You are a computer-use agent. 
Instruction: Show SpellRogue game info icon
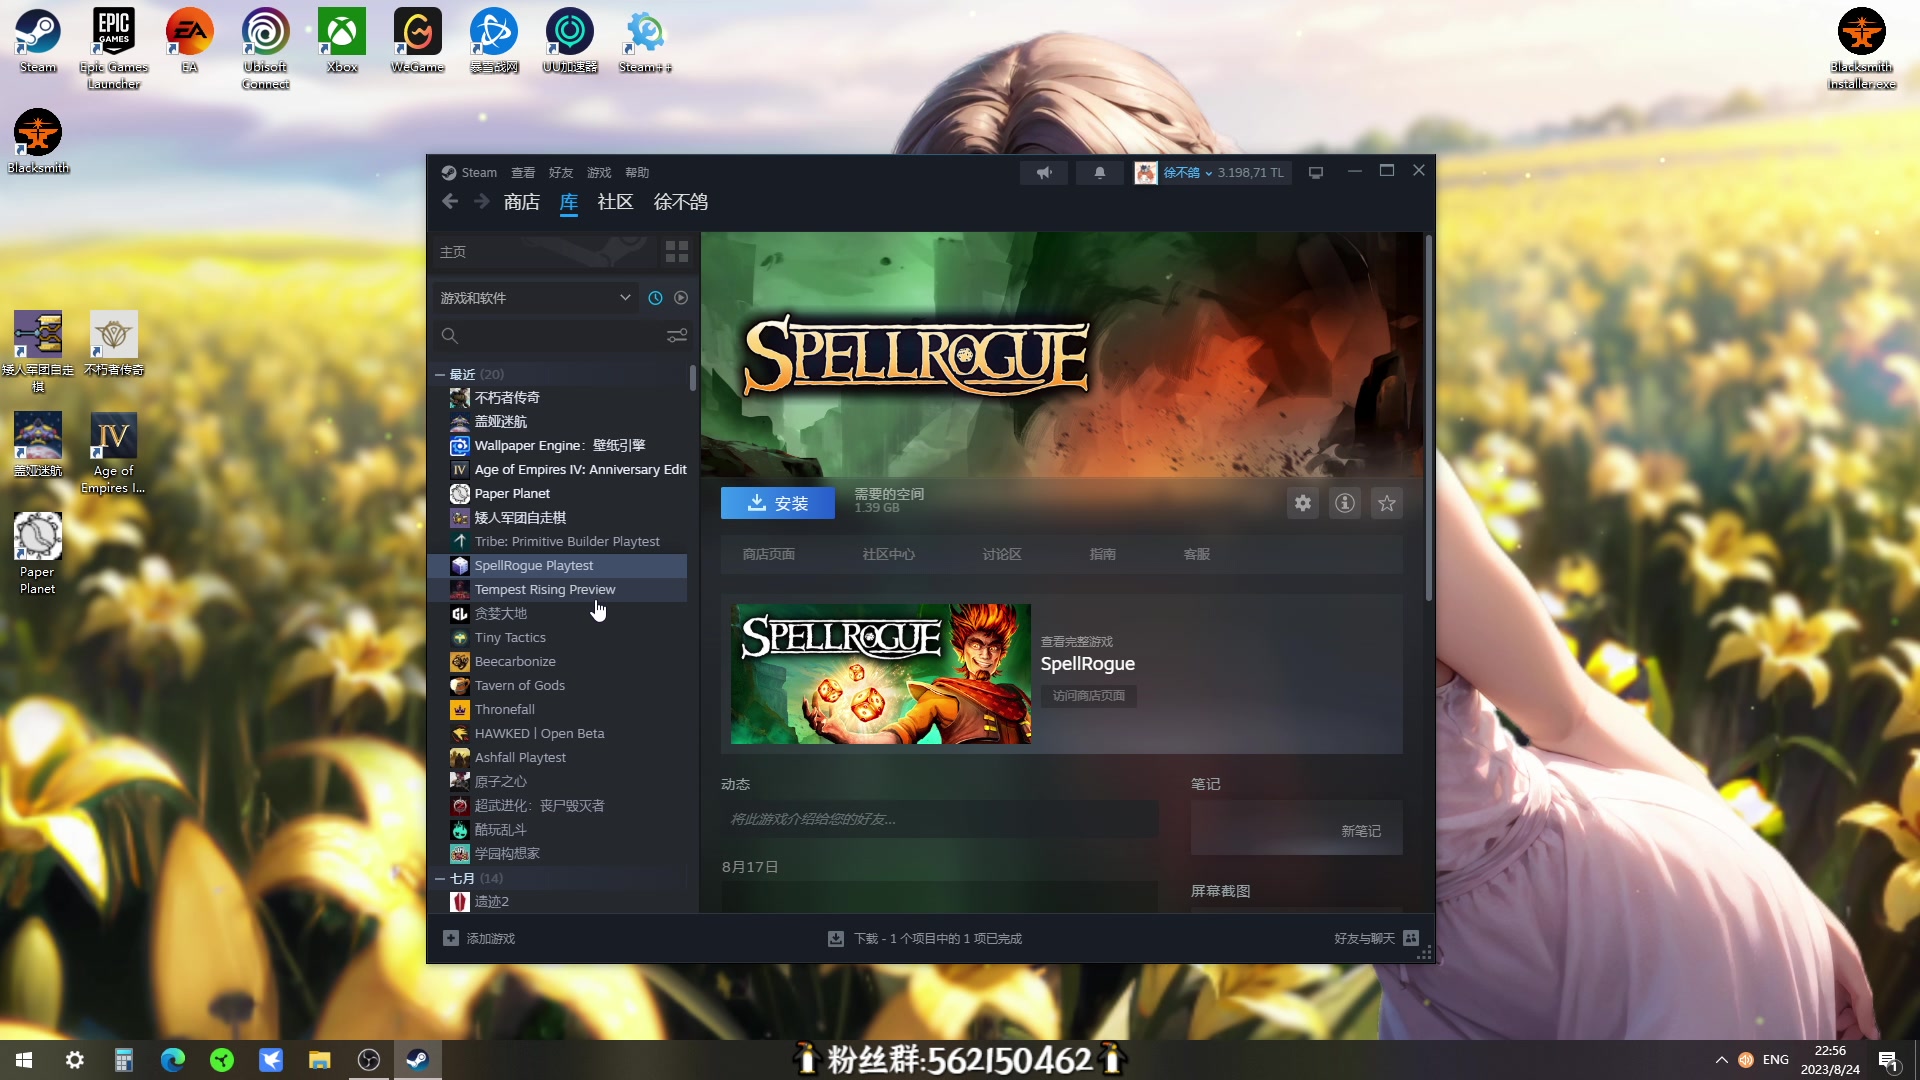point(1345,503)
